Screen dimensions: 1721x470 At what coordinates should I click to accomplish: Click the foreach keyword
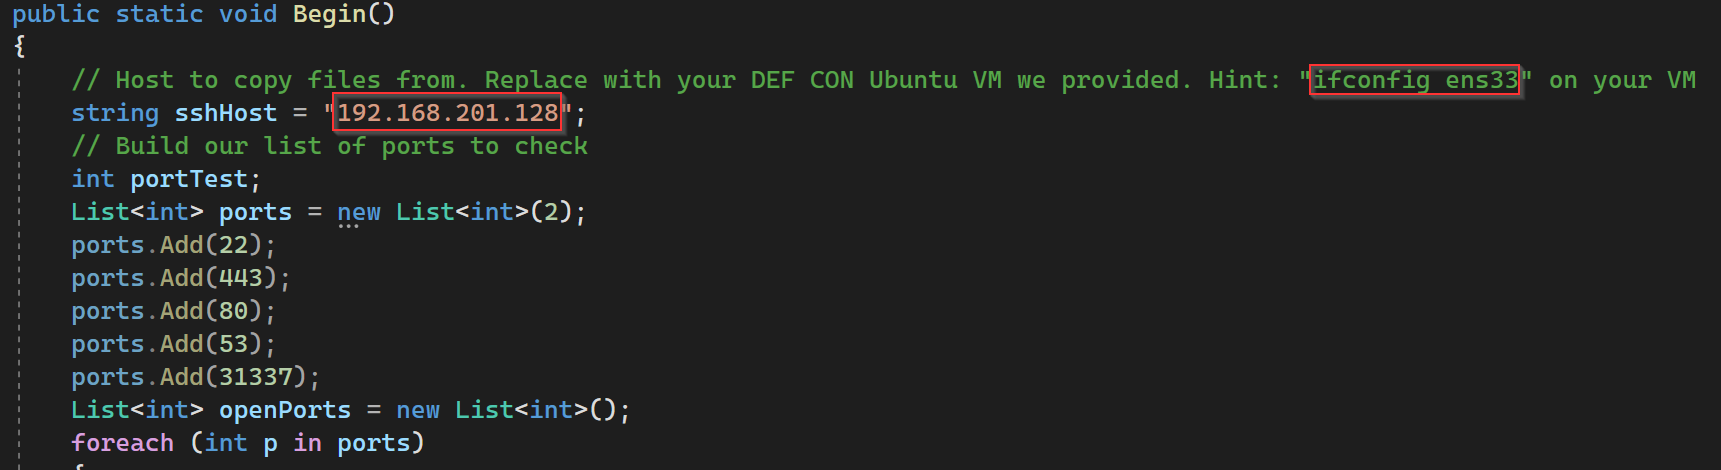[x=122, y=443]
